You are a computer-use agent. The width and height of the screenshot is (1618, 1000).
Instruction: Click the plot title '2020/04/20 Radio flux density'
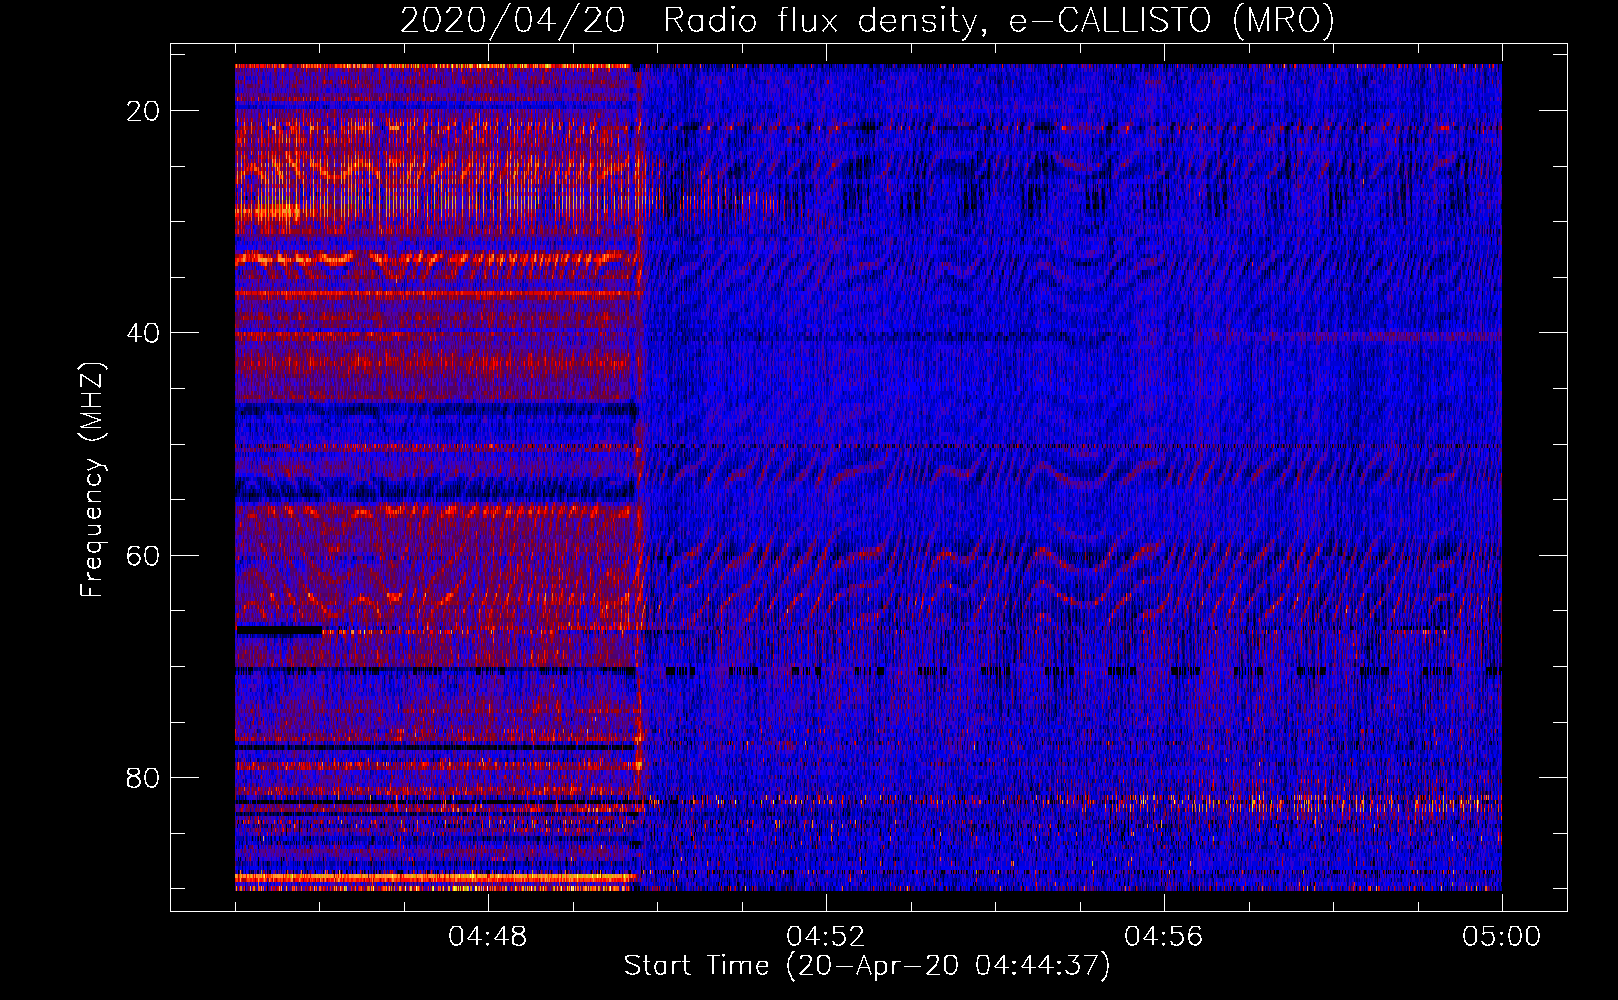(x=867, y=21)
